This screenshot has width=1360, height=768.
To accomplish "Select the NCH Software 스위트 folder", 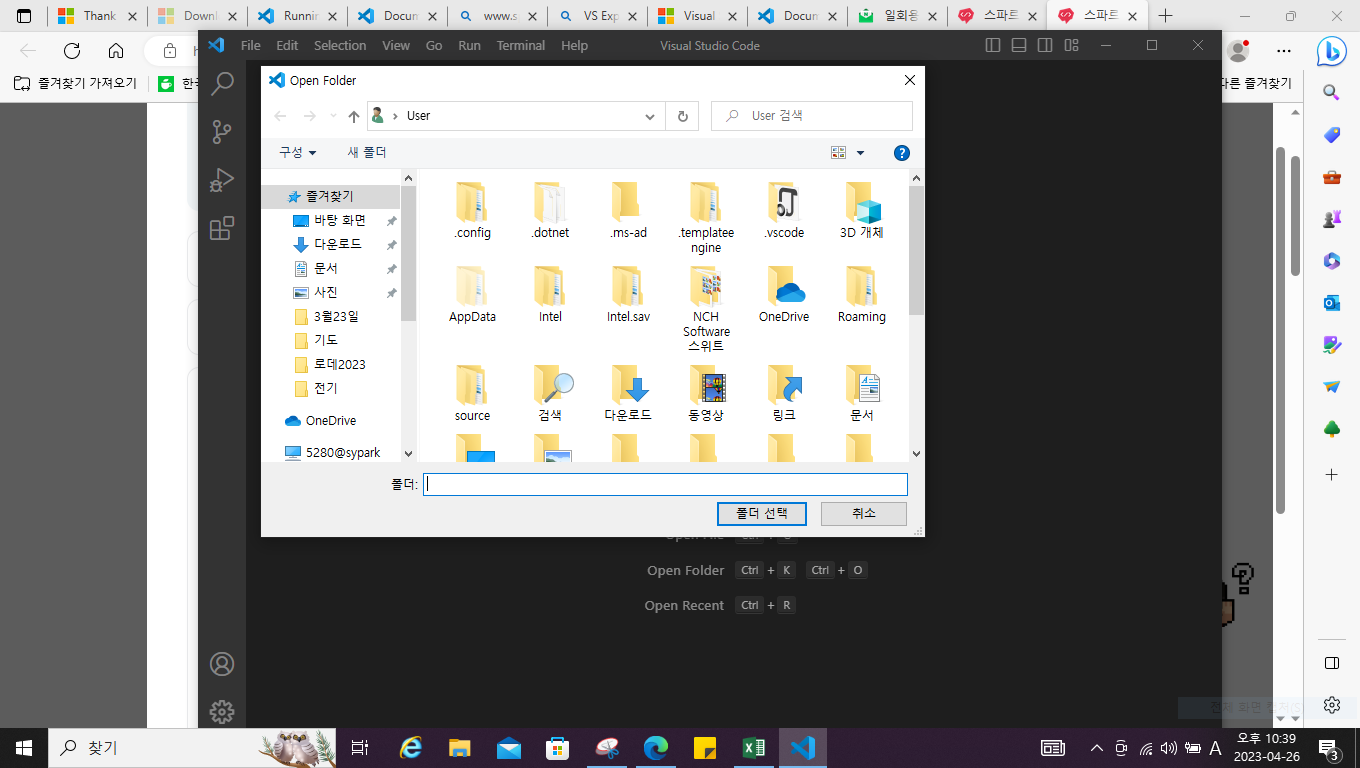I will 706,309.
